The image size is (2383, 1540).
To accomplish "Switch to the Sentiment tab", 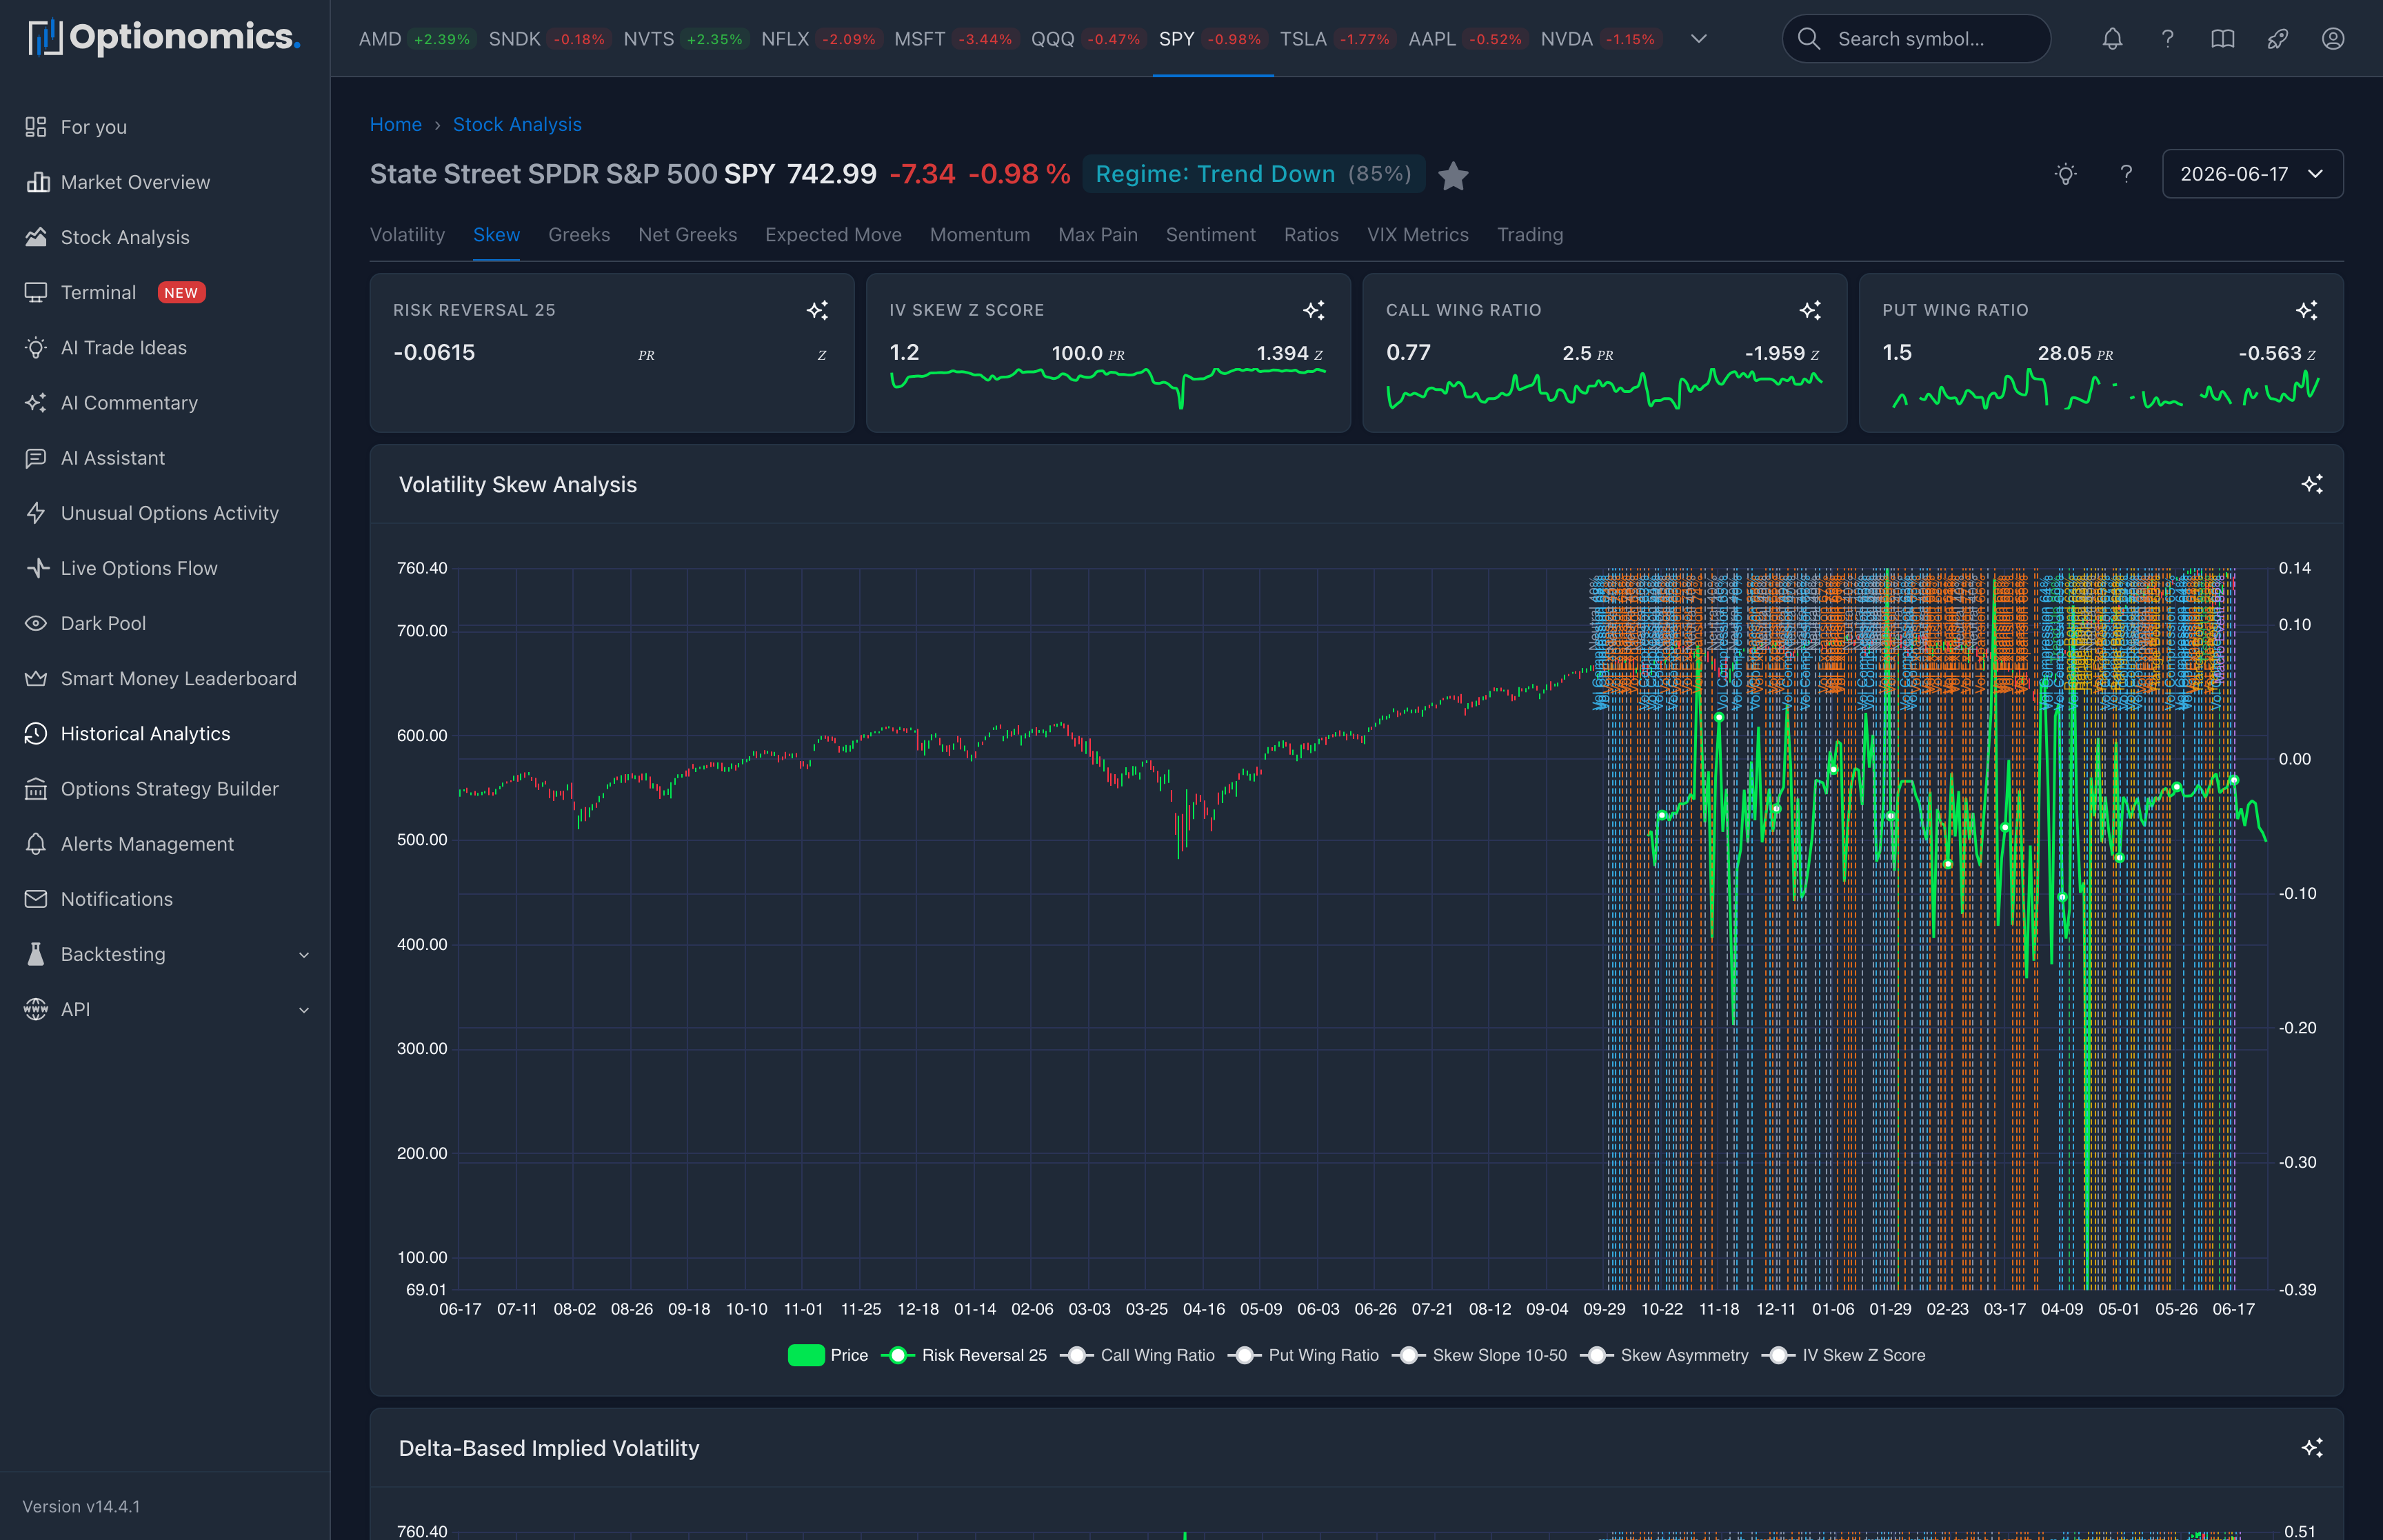I will coord(1210,235).
